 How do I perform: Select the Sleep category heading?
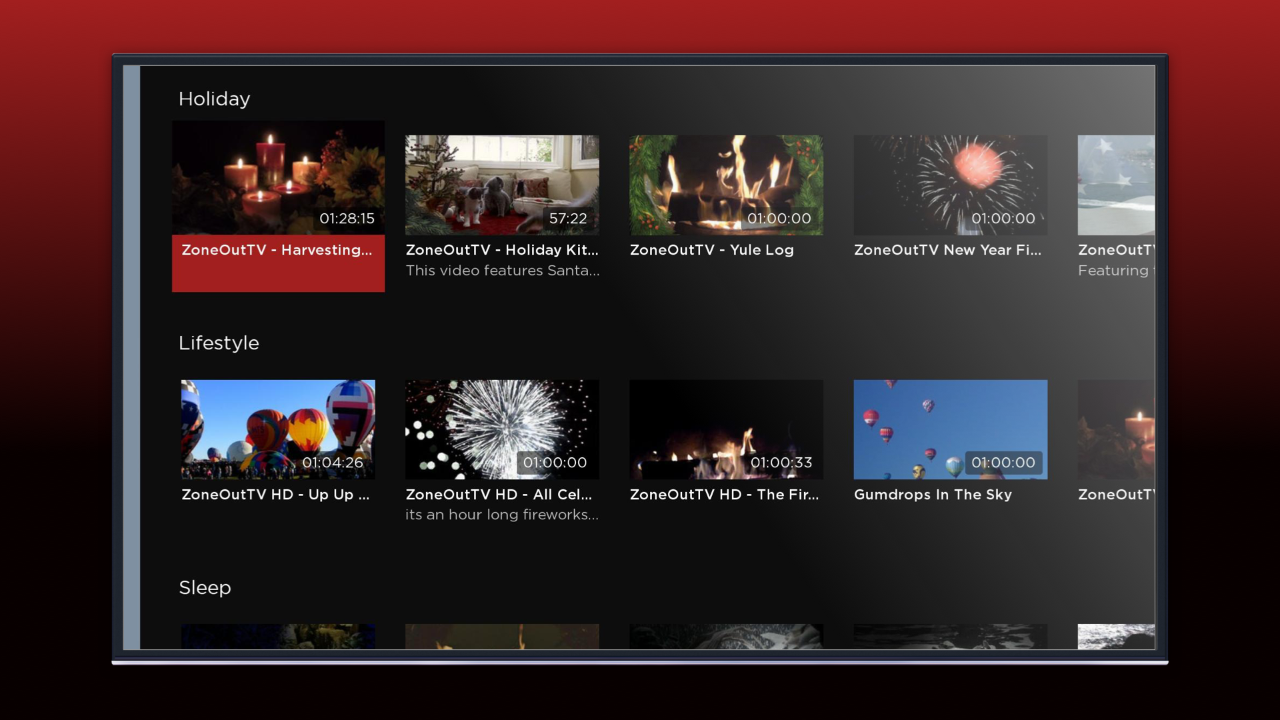[x=205, y=588]
